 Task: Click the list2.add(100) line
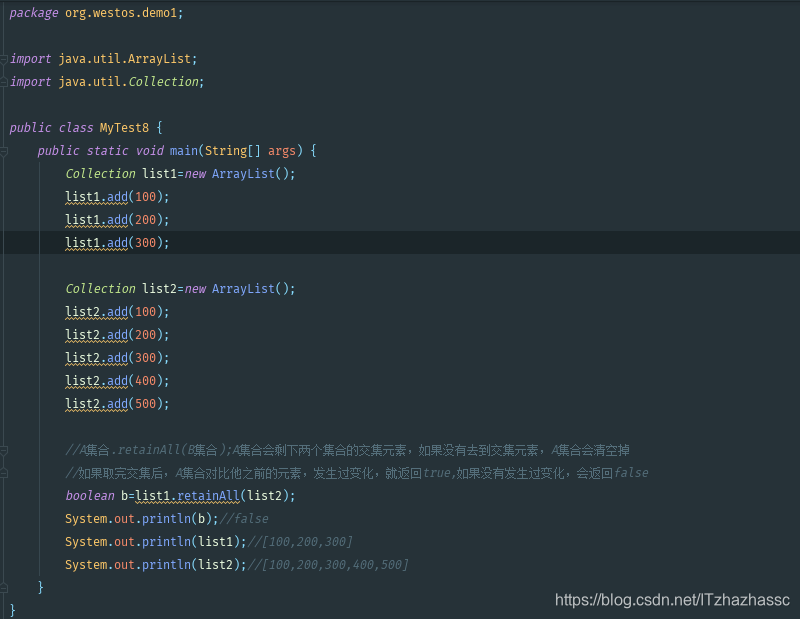pos(117,312)
